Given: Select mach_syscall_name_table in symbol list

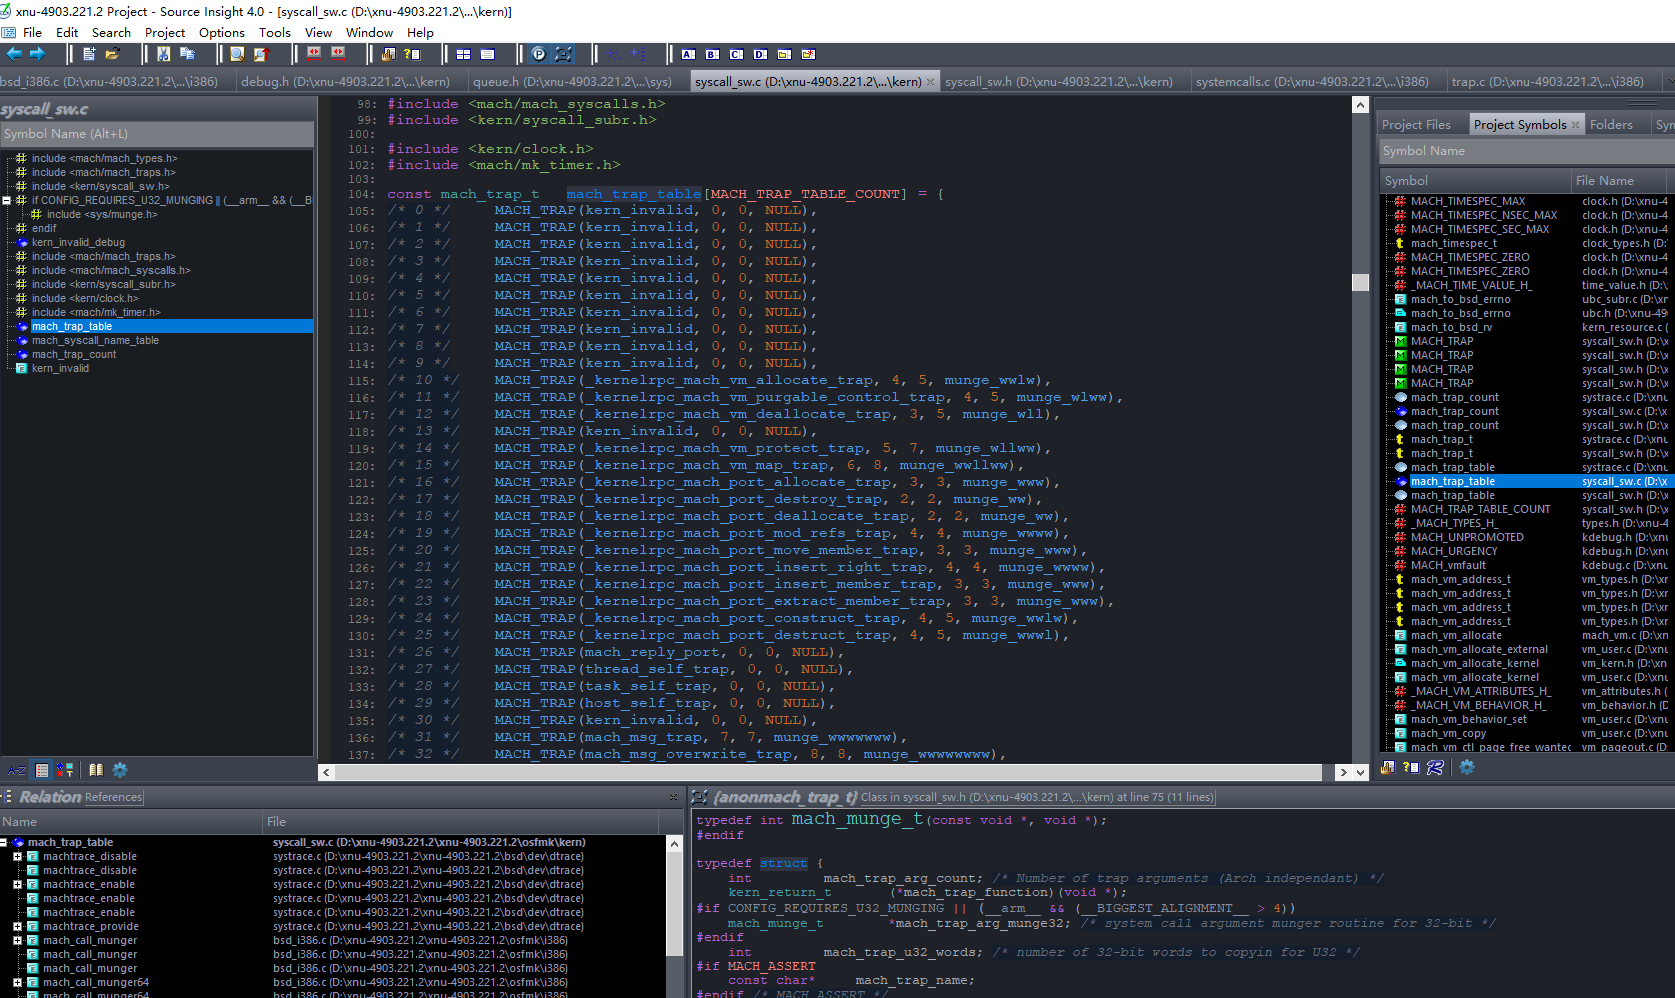Looking at the screenshot, I should click(95, 340).
